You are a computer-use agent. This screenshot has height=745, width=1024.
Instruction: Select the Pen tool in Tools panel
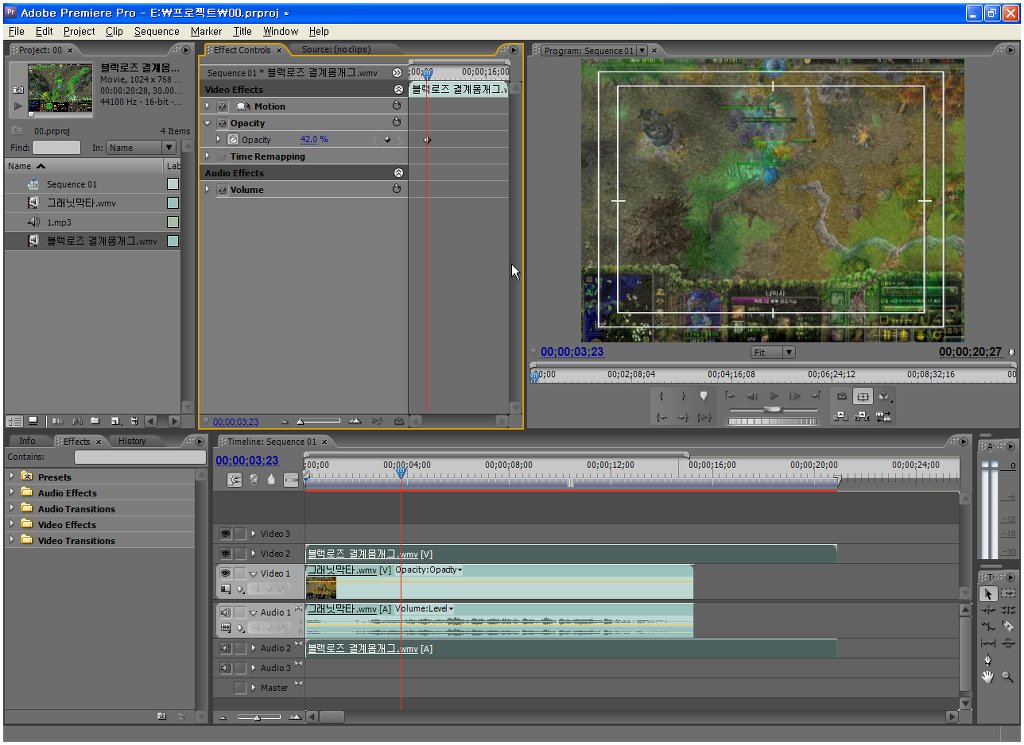pyautogui.click(x=988, y=659)
